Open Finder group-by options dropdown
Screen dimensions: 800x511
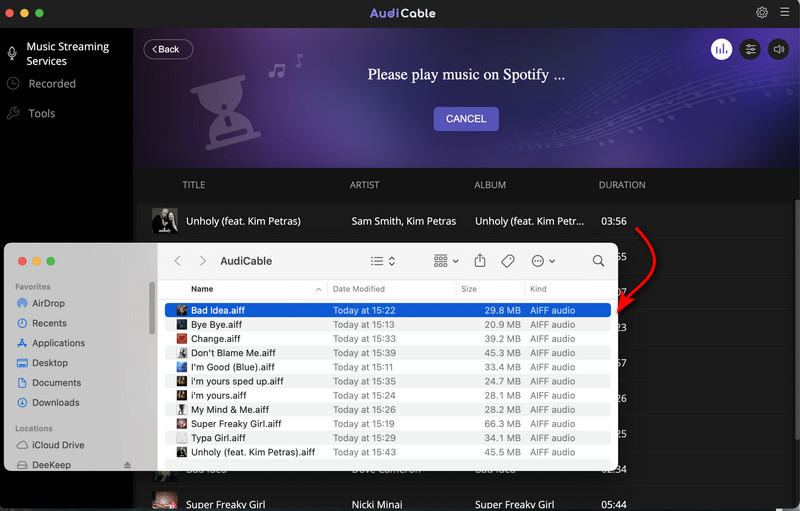(x=446, y=261)
